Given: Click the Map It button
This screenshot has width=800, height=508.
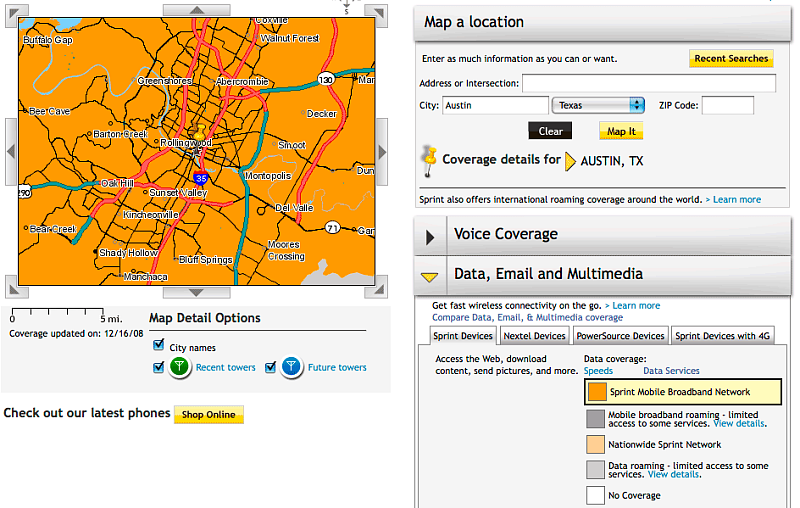Looking at the screenshot, I should [x=621, y=131].
